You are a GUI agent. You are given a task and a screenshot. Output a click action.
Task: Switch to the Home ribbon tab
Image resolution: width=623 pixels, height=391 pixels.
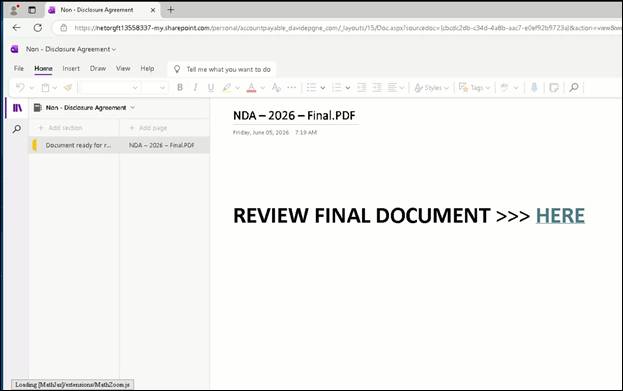pyautogui.click(x=43, y=68)
